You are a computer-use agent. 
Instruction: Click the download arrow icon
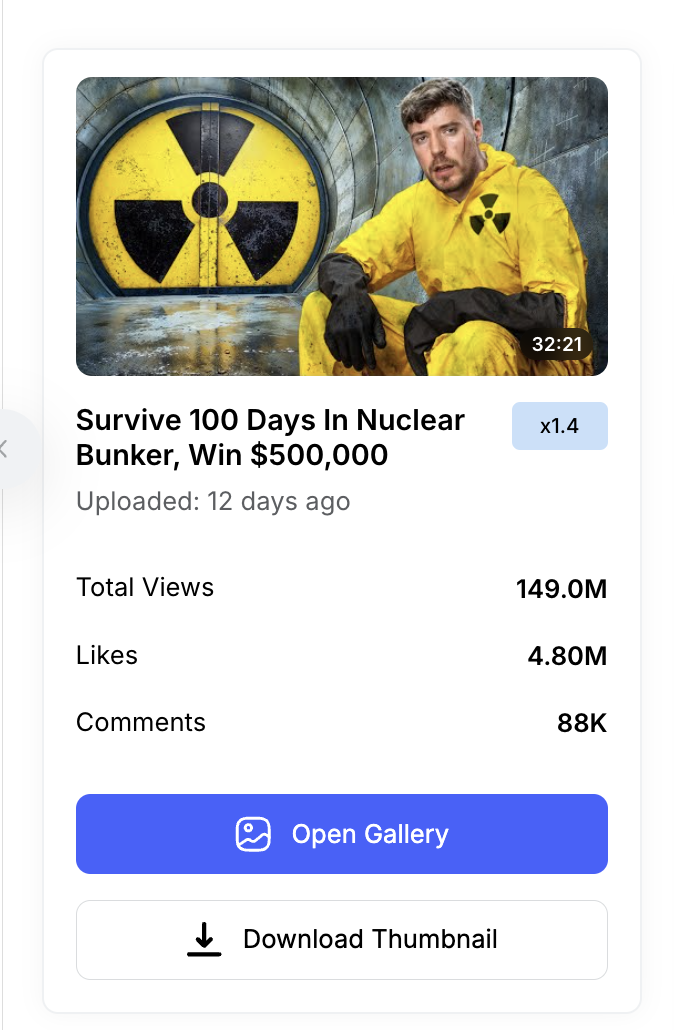204,939
